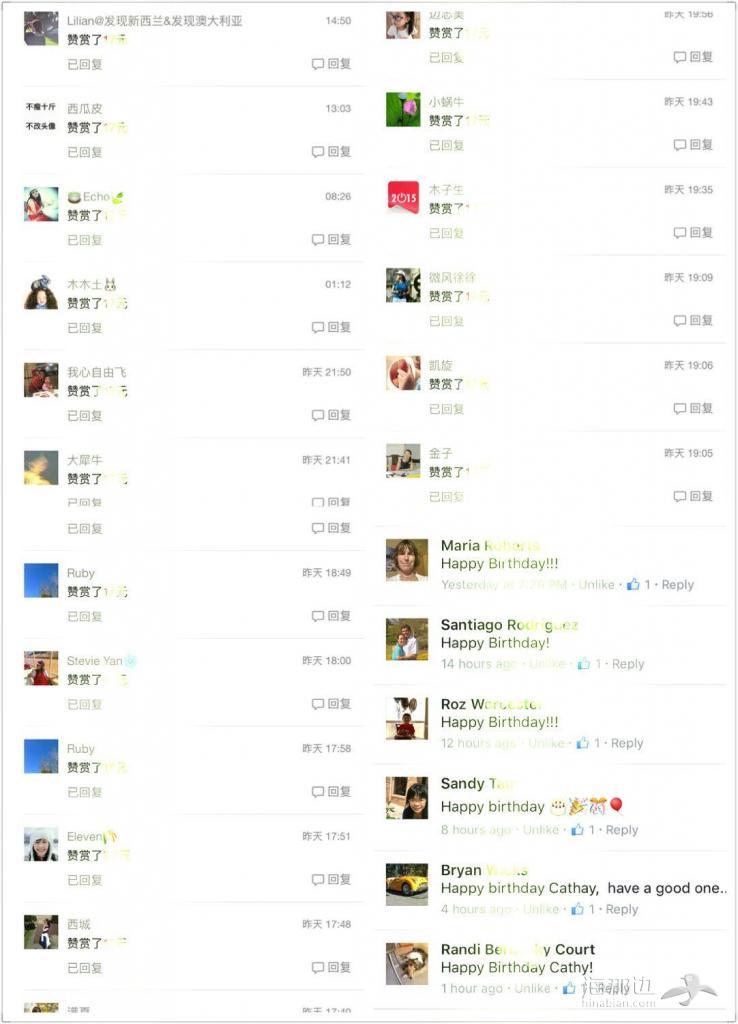The height and width of the screenshot is (1024, 738).
Task: Open 木子生's red 2015 avatar
Action: pos(403,197)
